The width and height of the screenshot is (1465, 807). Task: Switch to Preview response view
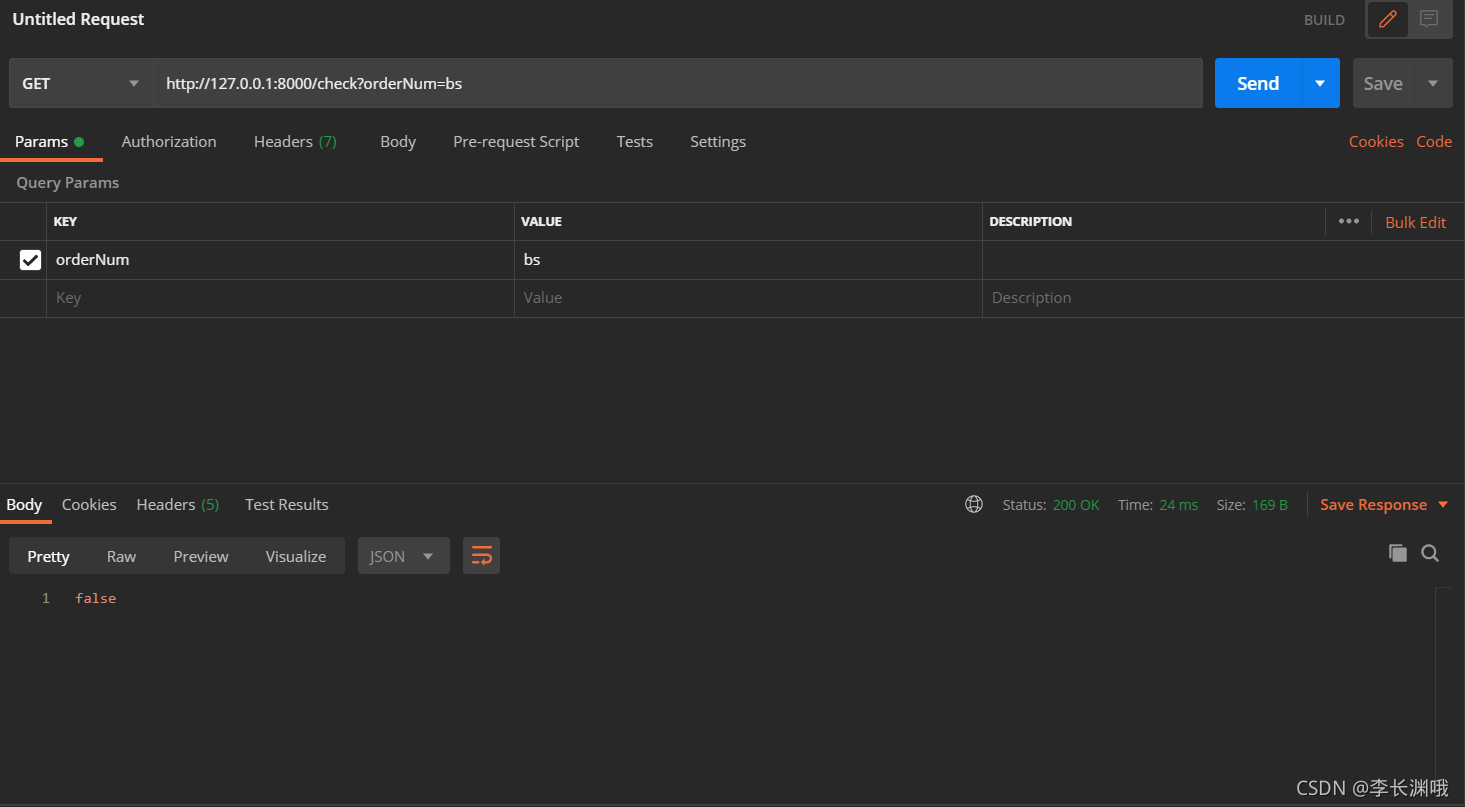(201, 556)
